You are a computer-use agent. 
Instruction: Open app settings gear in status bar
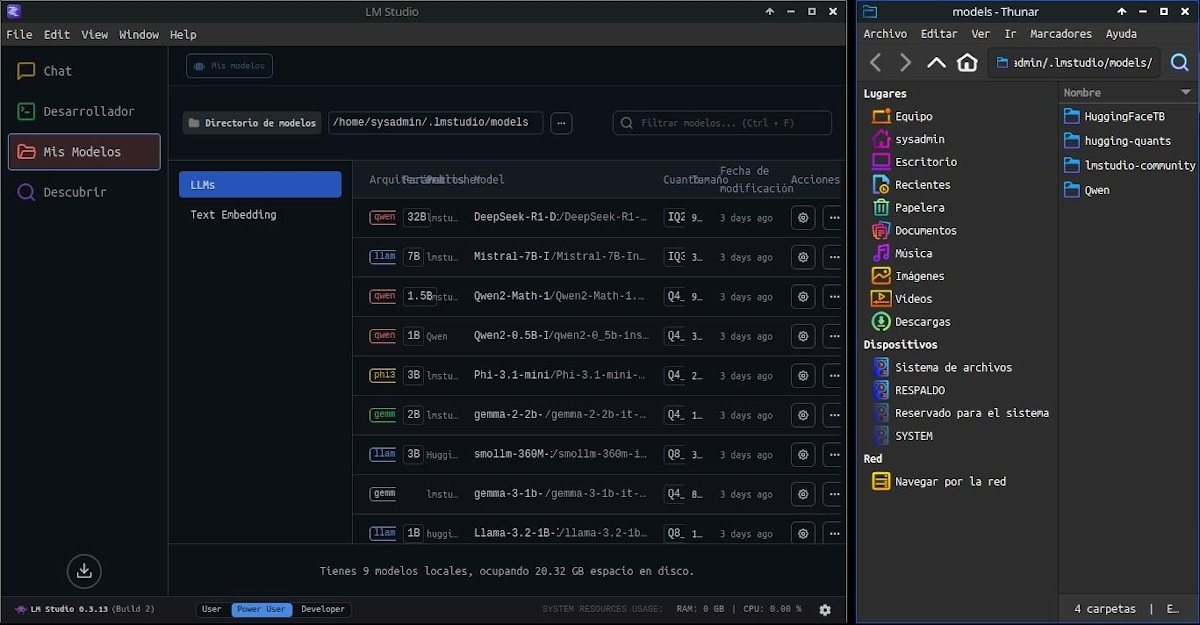point(825,609)
